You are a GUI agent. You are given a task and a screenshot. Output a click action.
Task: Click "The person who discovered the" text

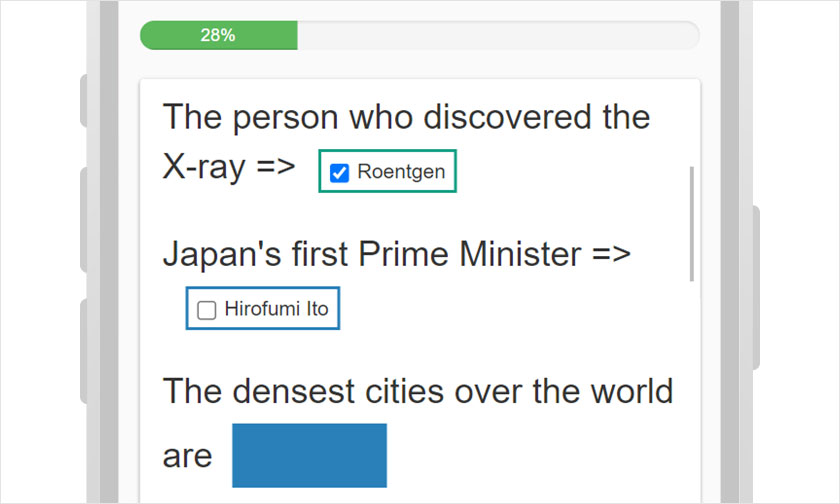pos(406,117)
